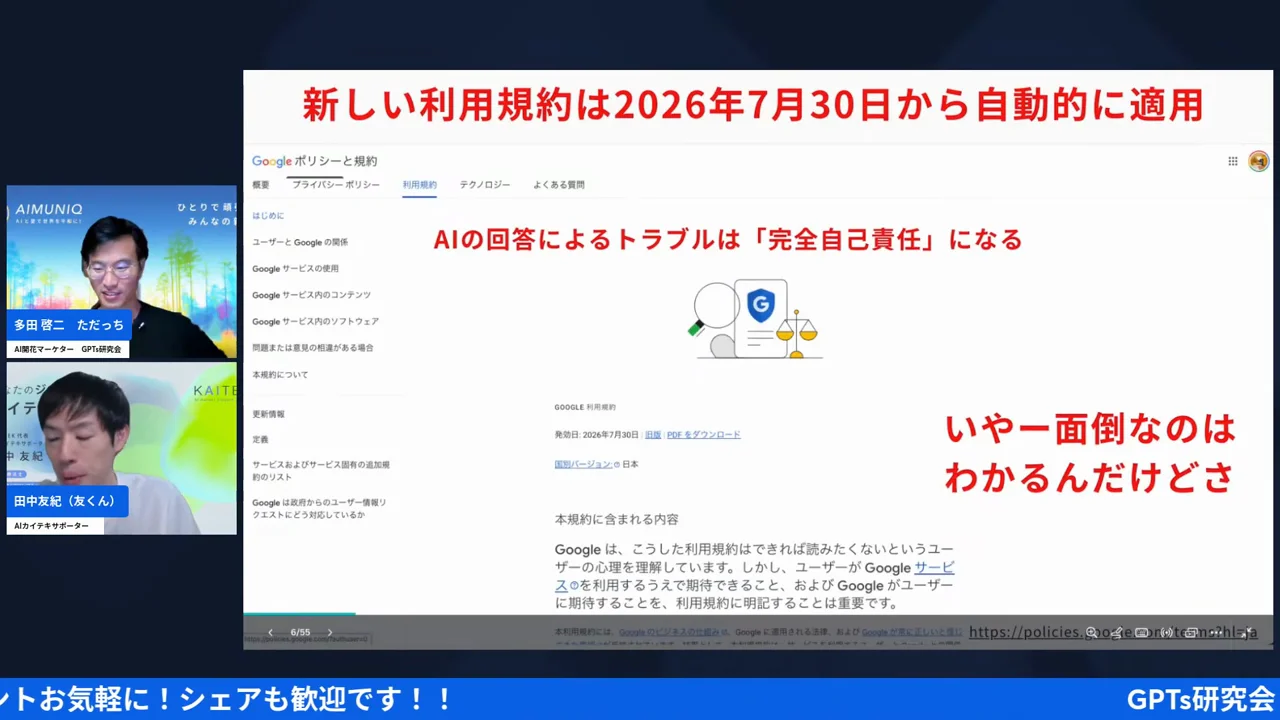Select the 利用規約 tab
This screenshot has width=1280, height=720.
[x=420, y=185]
